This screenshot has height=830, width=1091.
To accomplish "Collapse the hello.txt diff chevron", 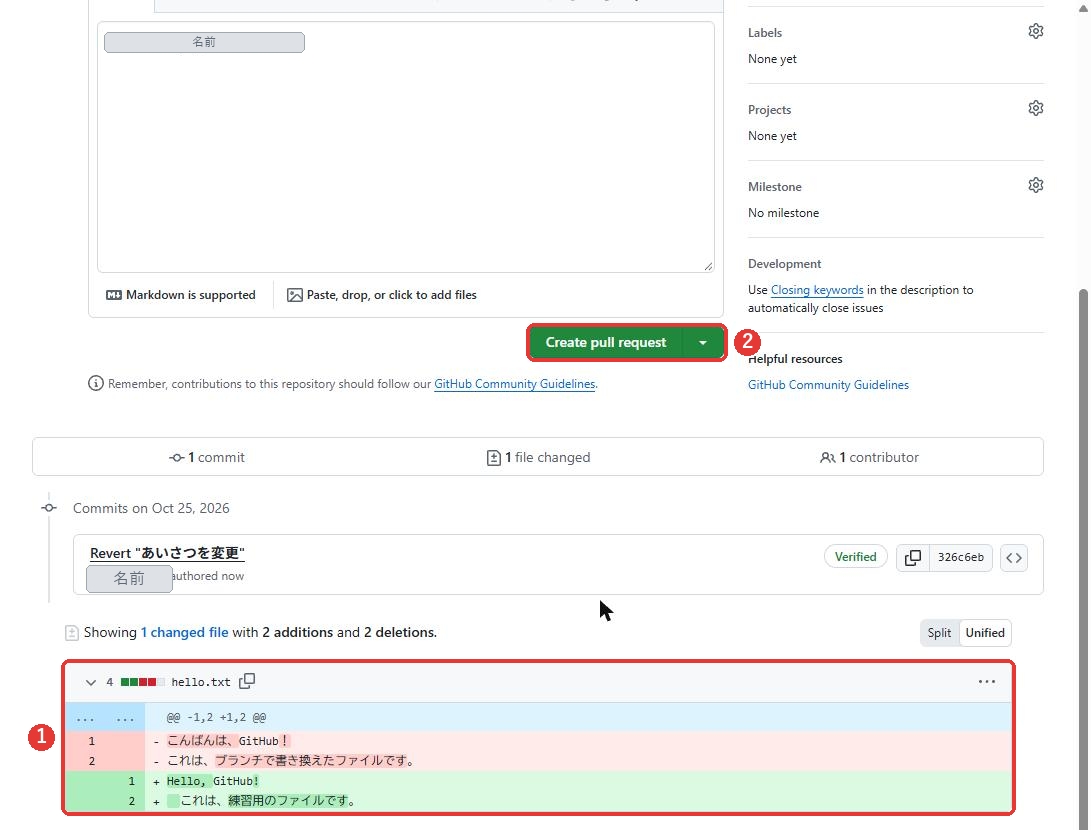I will coord(90,682).
